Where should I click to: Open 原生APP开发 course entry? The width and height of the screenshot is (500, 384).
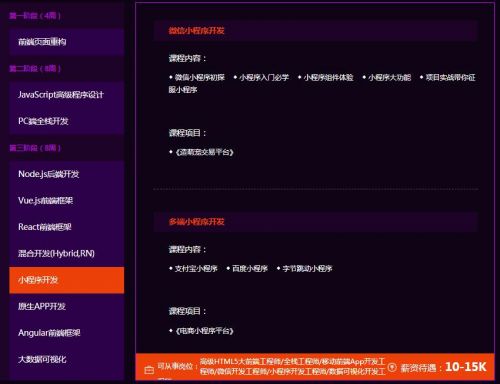pos(67,306)
